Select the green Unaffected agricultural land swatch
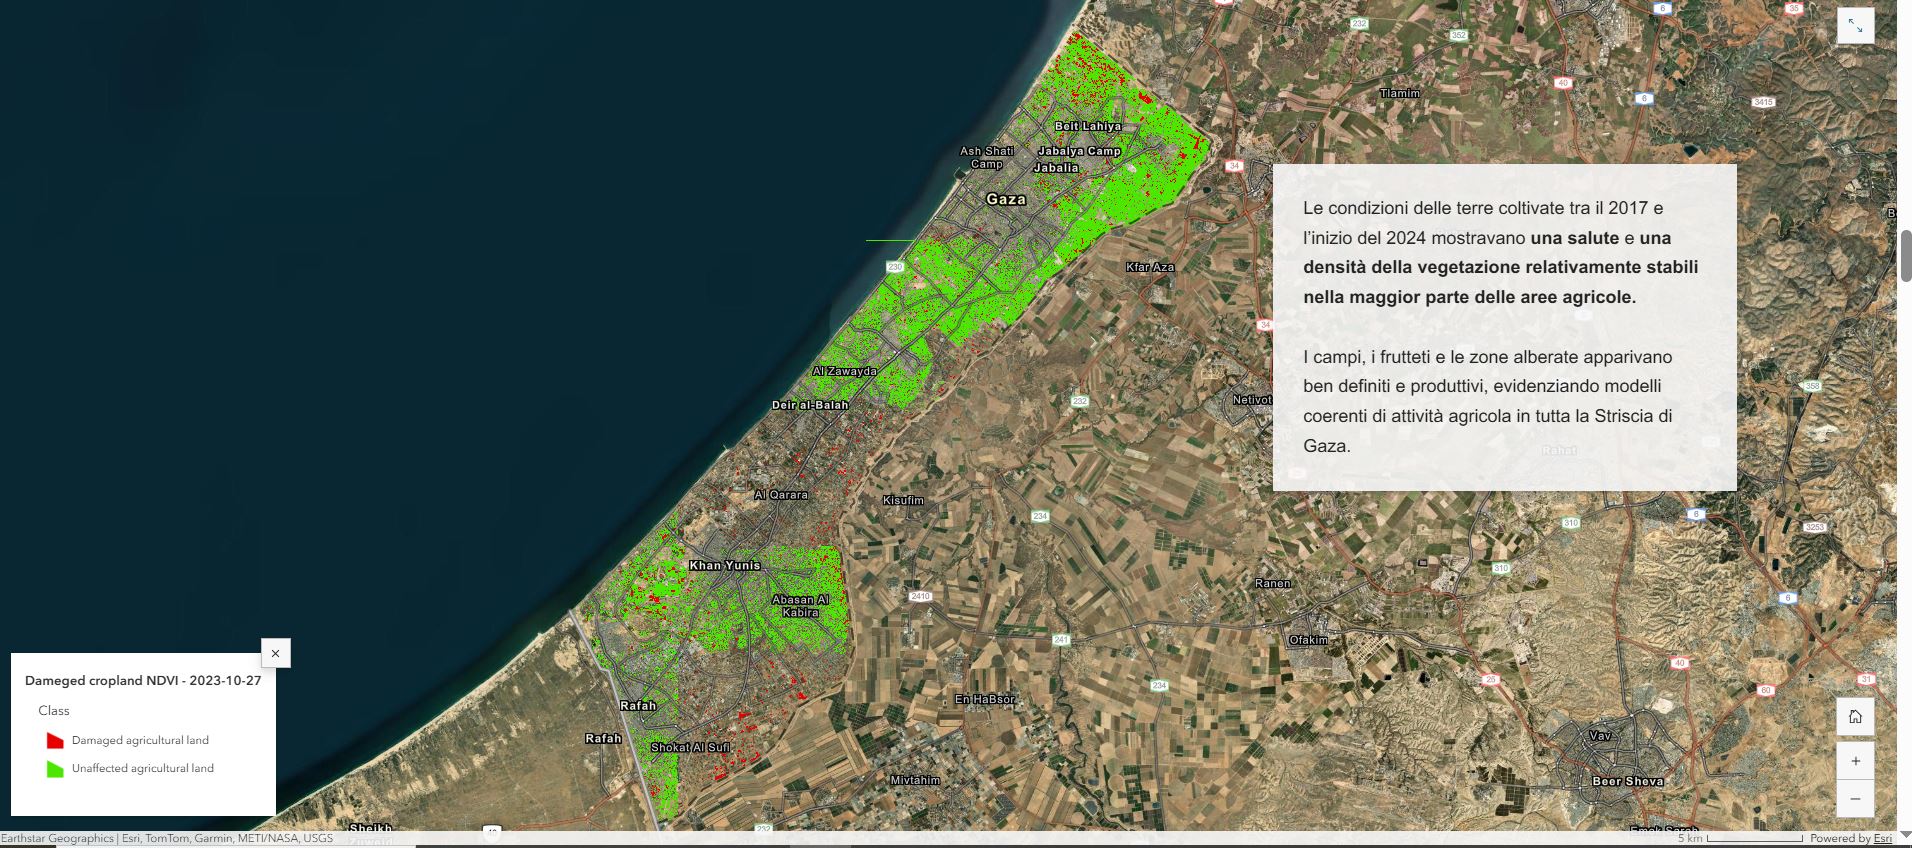This screenshot has width=1912, height=848. point(55,769)
